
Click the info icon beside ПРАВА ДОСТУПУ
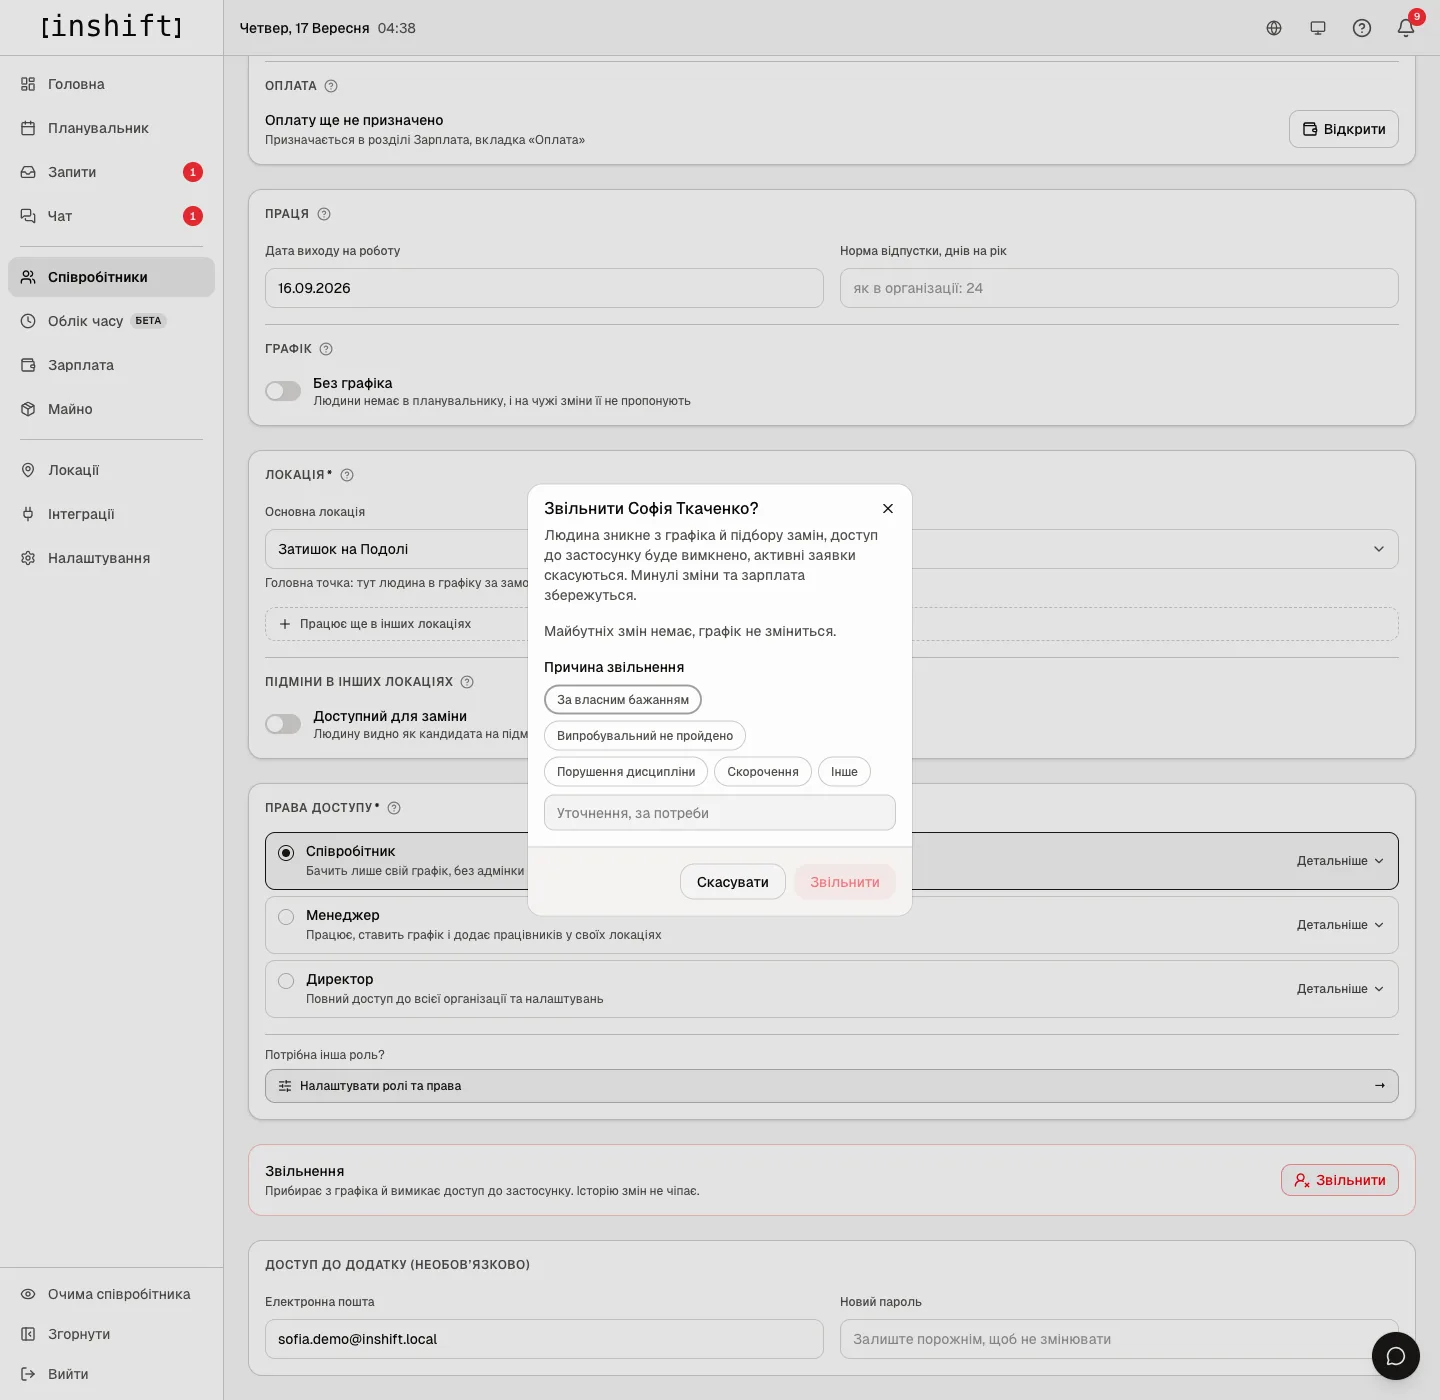tap(394, 808)
